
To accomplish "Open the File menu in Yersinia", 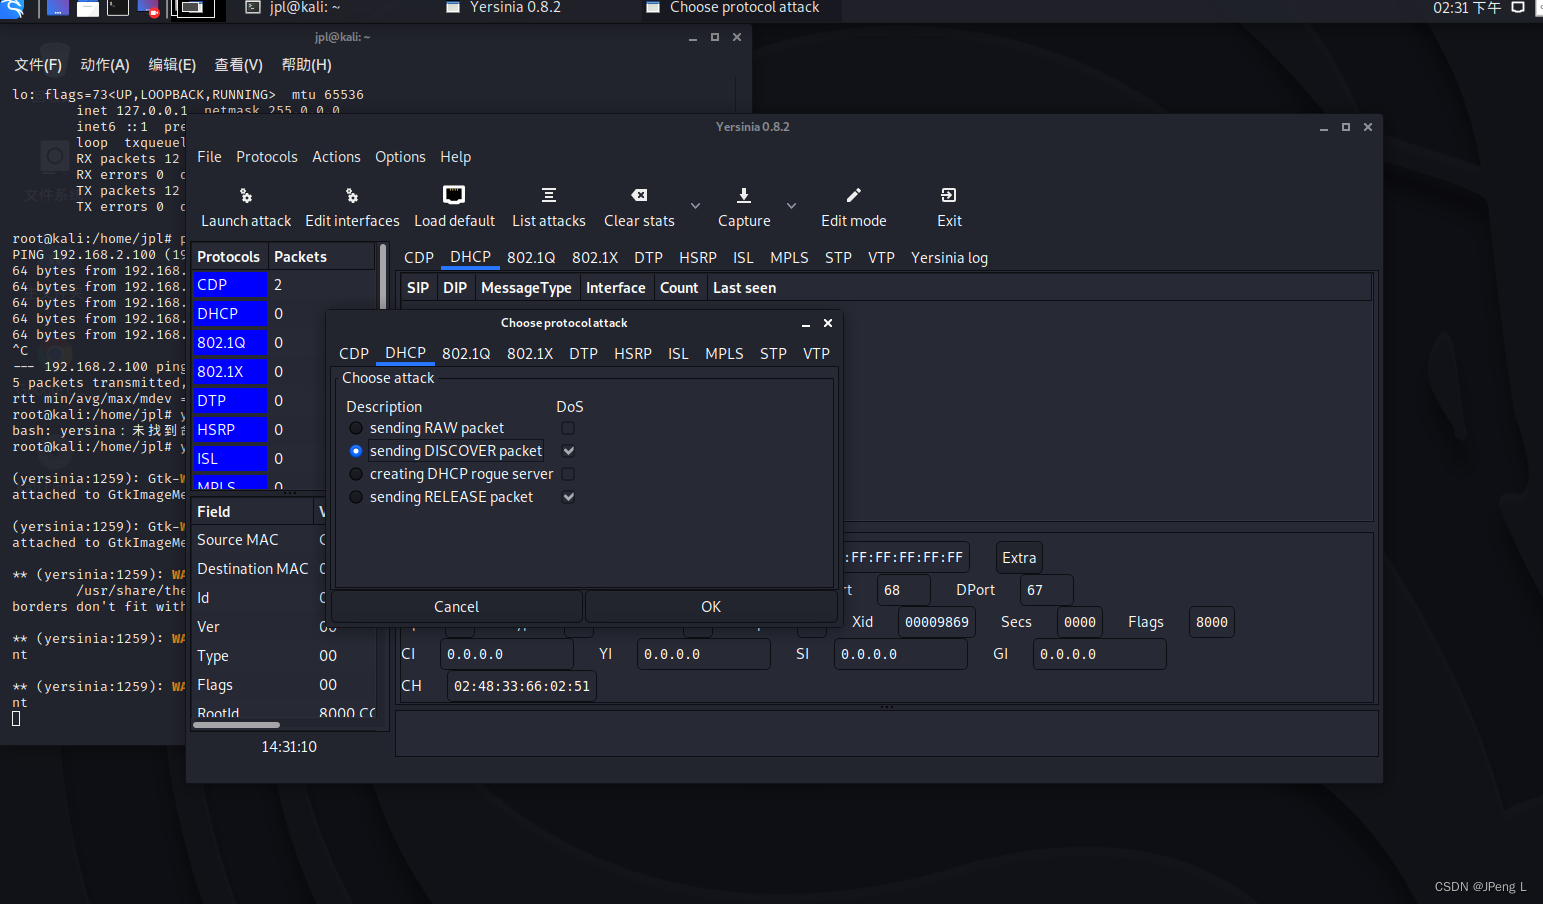I will 209,157.
